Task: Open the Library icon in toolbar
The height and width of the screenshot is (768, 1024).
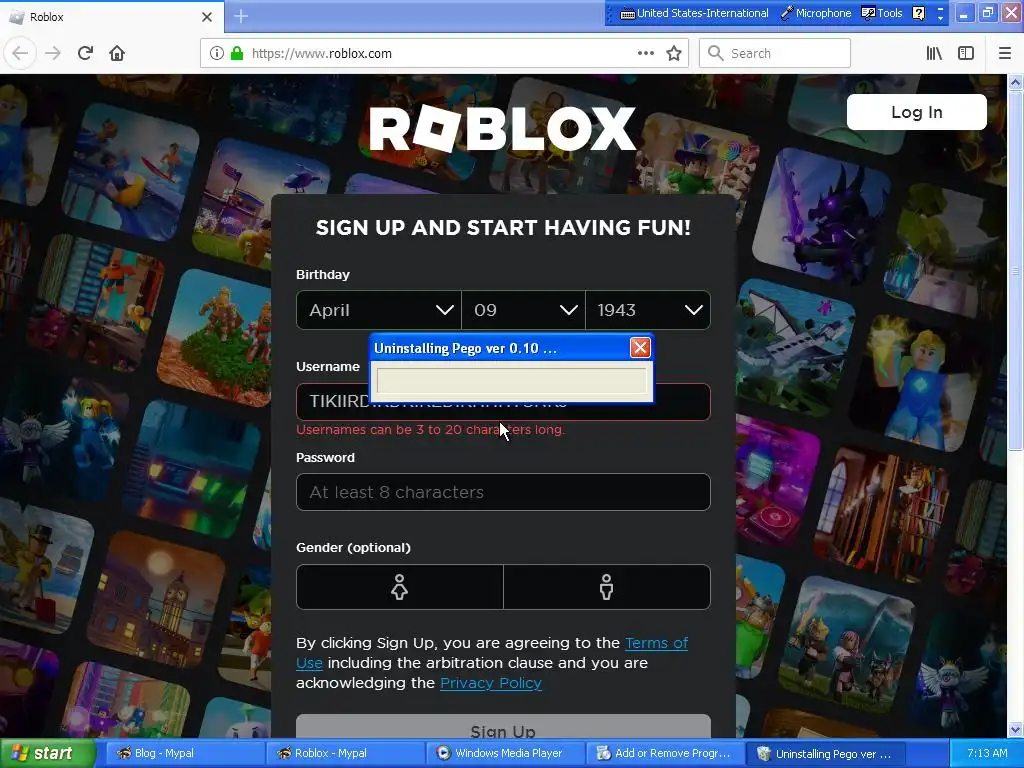Action: tap(934, 53)
